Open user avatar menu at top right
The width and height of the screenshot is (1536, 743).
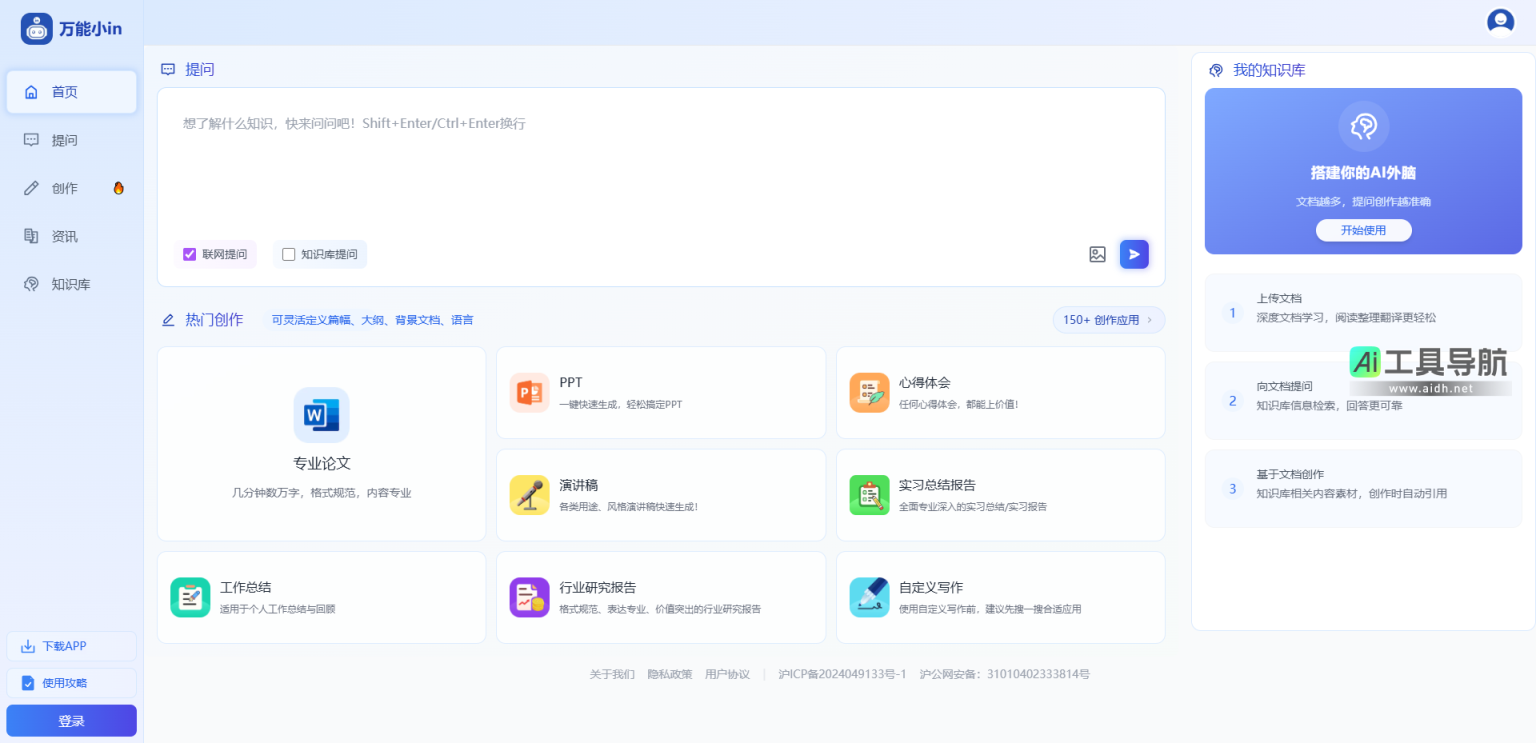[1500, 20]
